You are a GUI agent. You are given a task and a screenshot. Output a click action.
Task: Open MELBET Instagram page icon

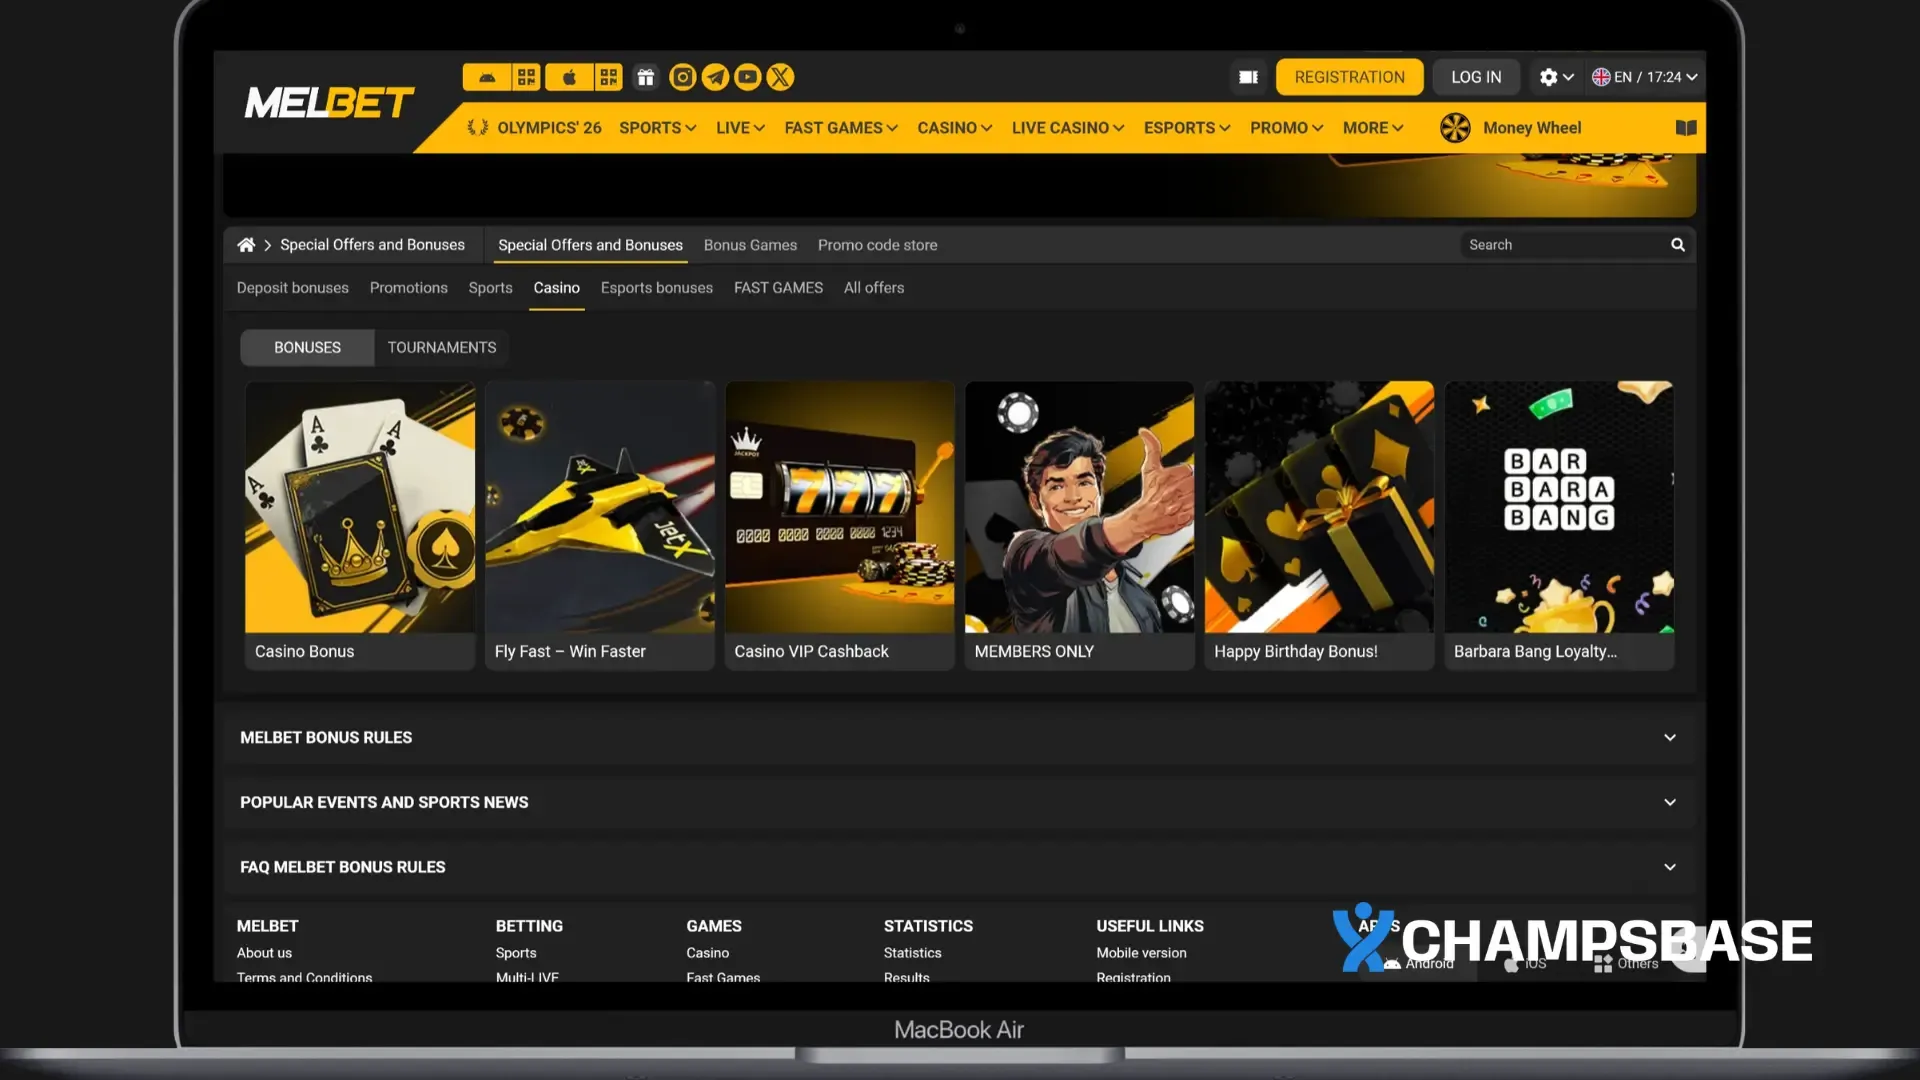pyautogui.click(x=683, y=77)
